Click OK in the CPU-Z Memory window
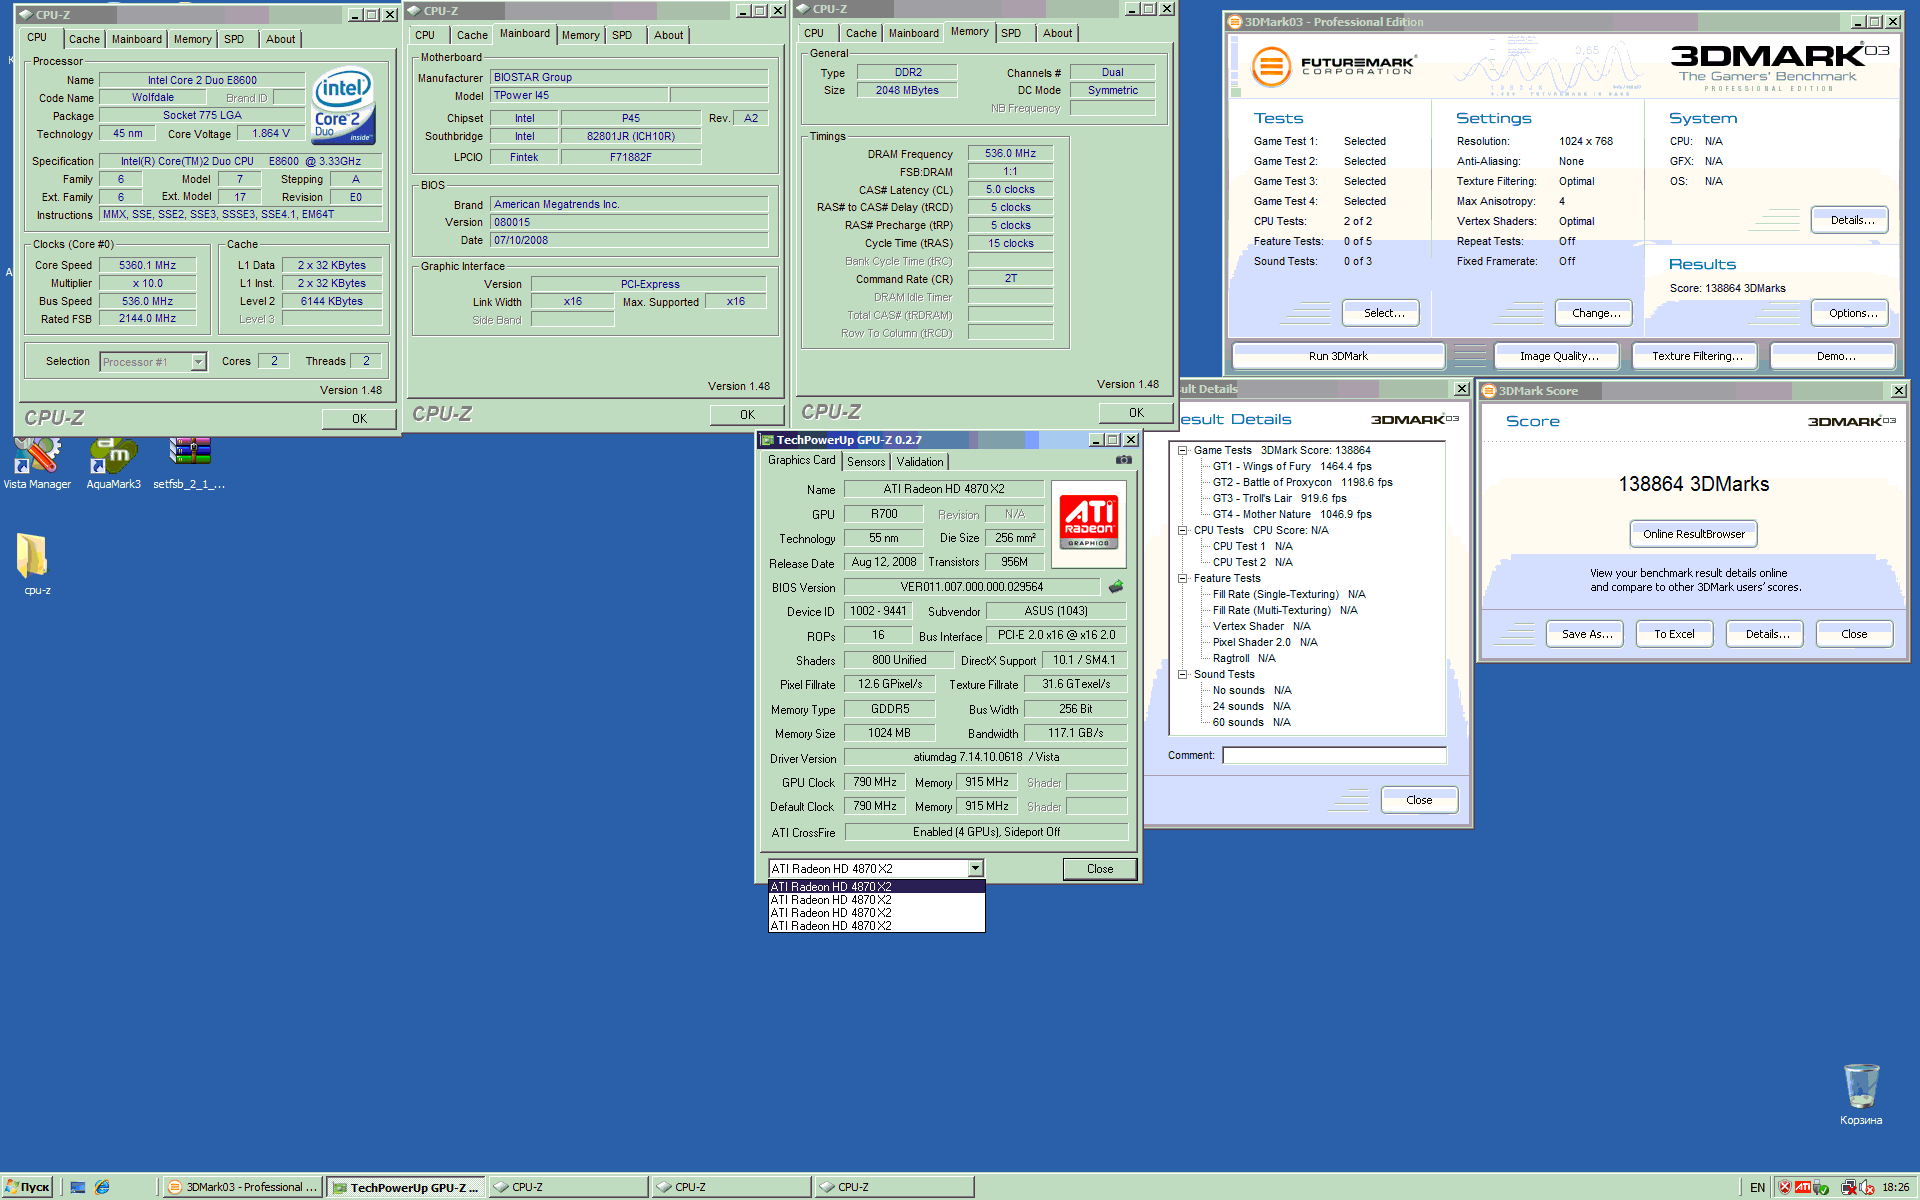 pos(1136,413)
